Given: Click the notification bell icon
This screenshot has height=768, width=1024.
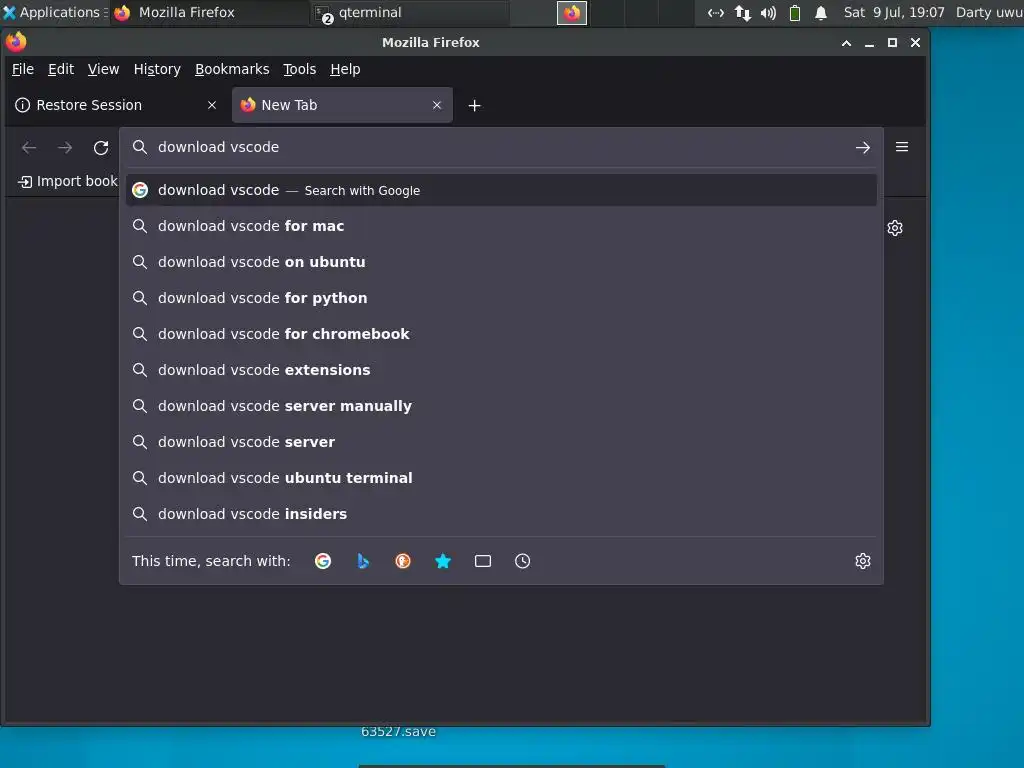Looking at the screenshot, I should pyautogui.click(x=821, y=12).
